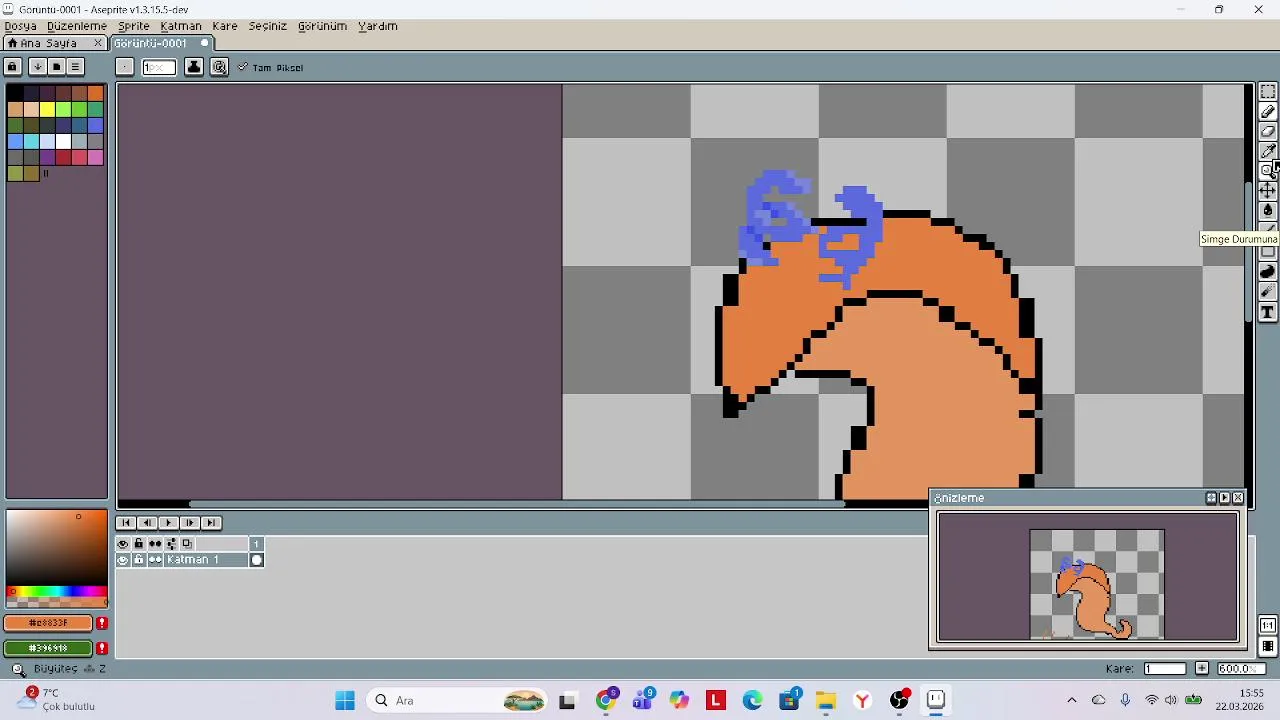
Task: Open the Dosya menu
Action: [21, 26]
